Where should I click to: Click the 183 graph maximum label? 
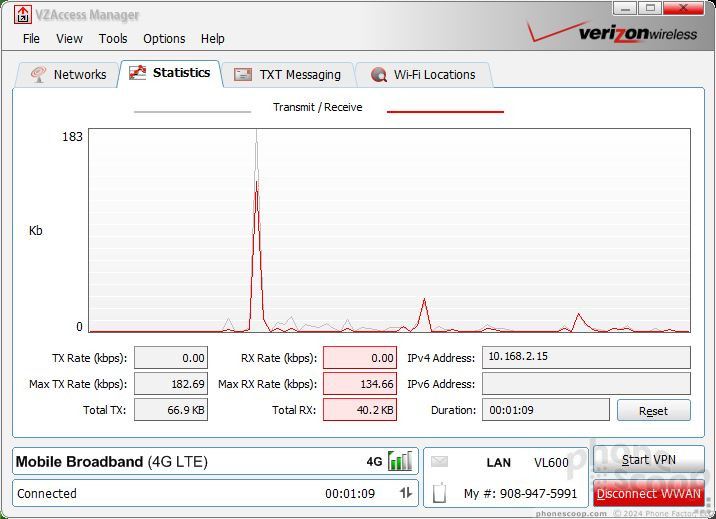point(72,136)
